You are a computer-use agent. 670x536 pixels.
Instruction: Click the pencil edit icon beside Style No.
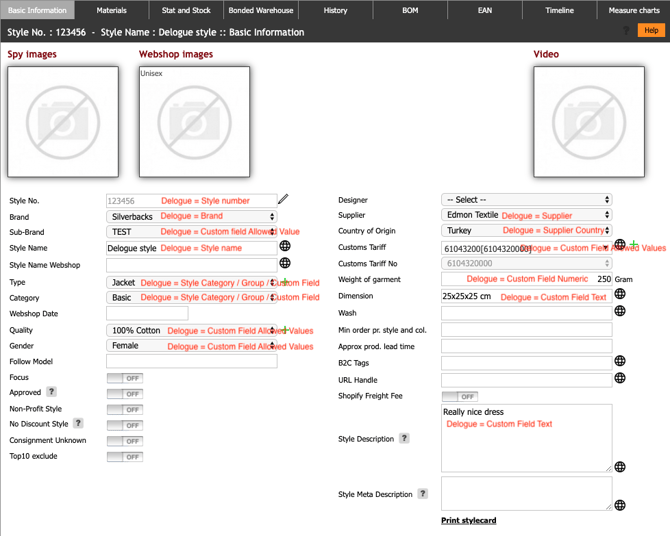pyautogui.click(x=284, y=200)
